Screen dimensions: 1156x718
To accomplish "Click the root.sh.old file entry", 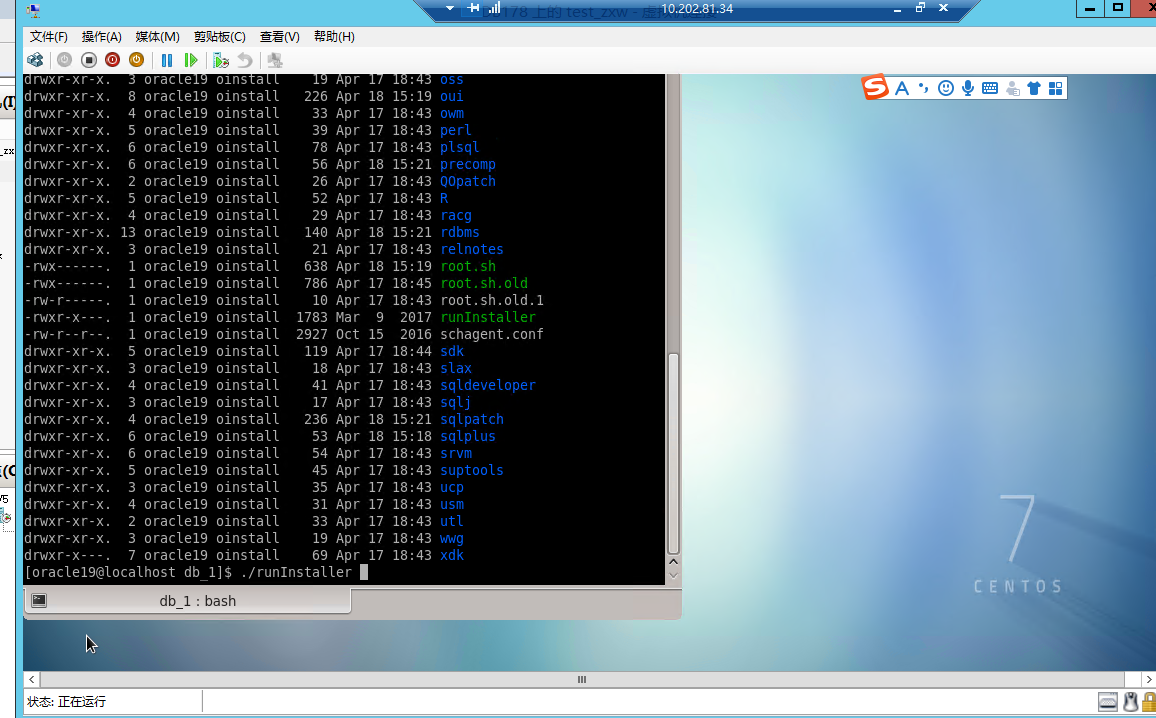I will (484, 283).
